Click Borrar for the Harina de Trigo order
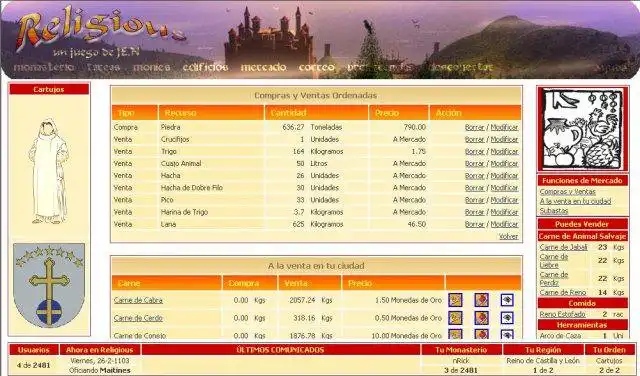 click(475, 212)
